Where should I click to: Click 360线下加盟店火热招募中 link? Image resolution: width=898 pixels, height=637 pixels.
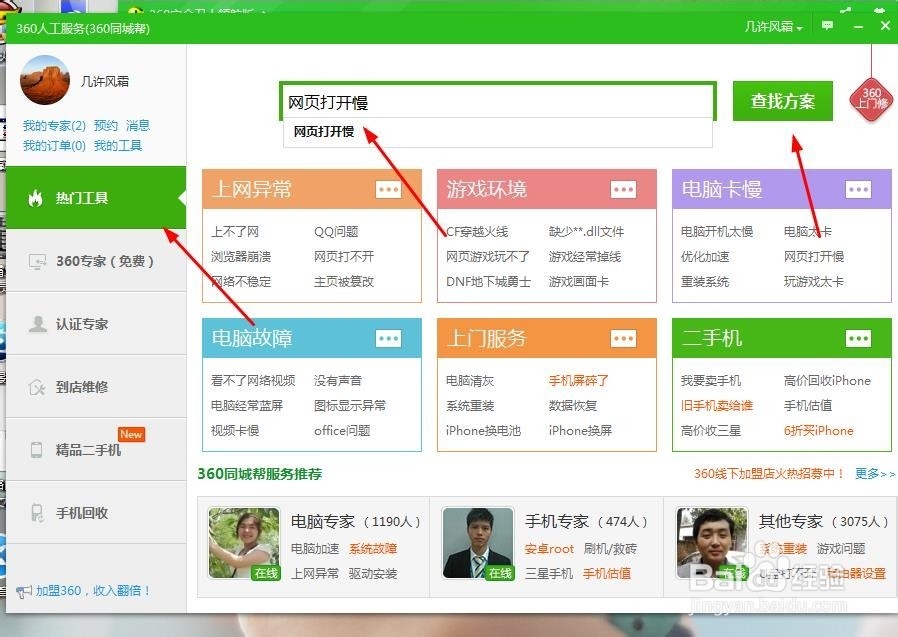(x=769, y=474)
